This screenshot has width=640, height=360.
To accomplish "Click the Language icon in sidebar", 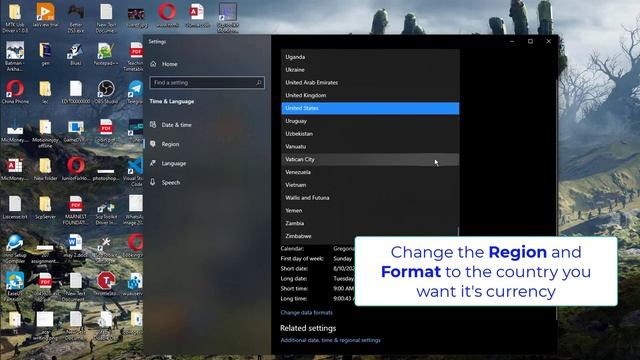I will click(153, 163).
